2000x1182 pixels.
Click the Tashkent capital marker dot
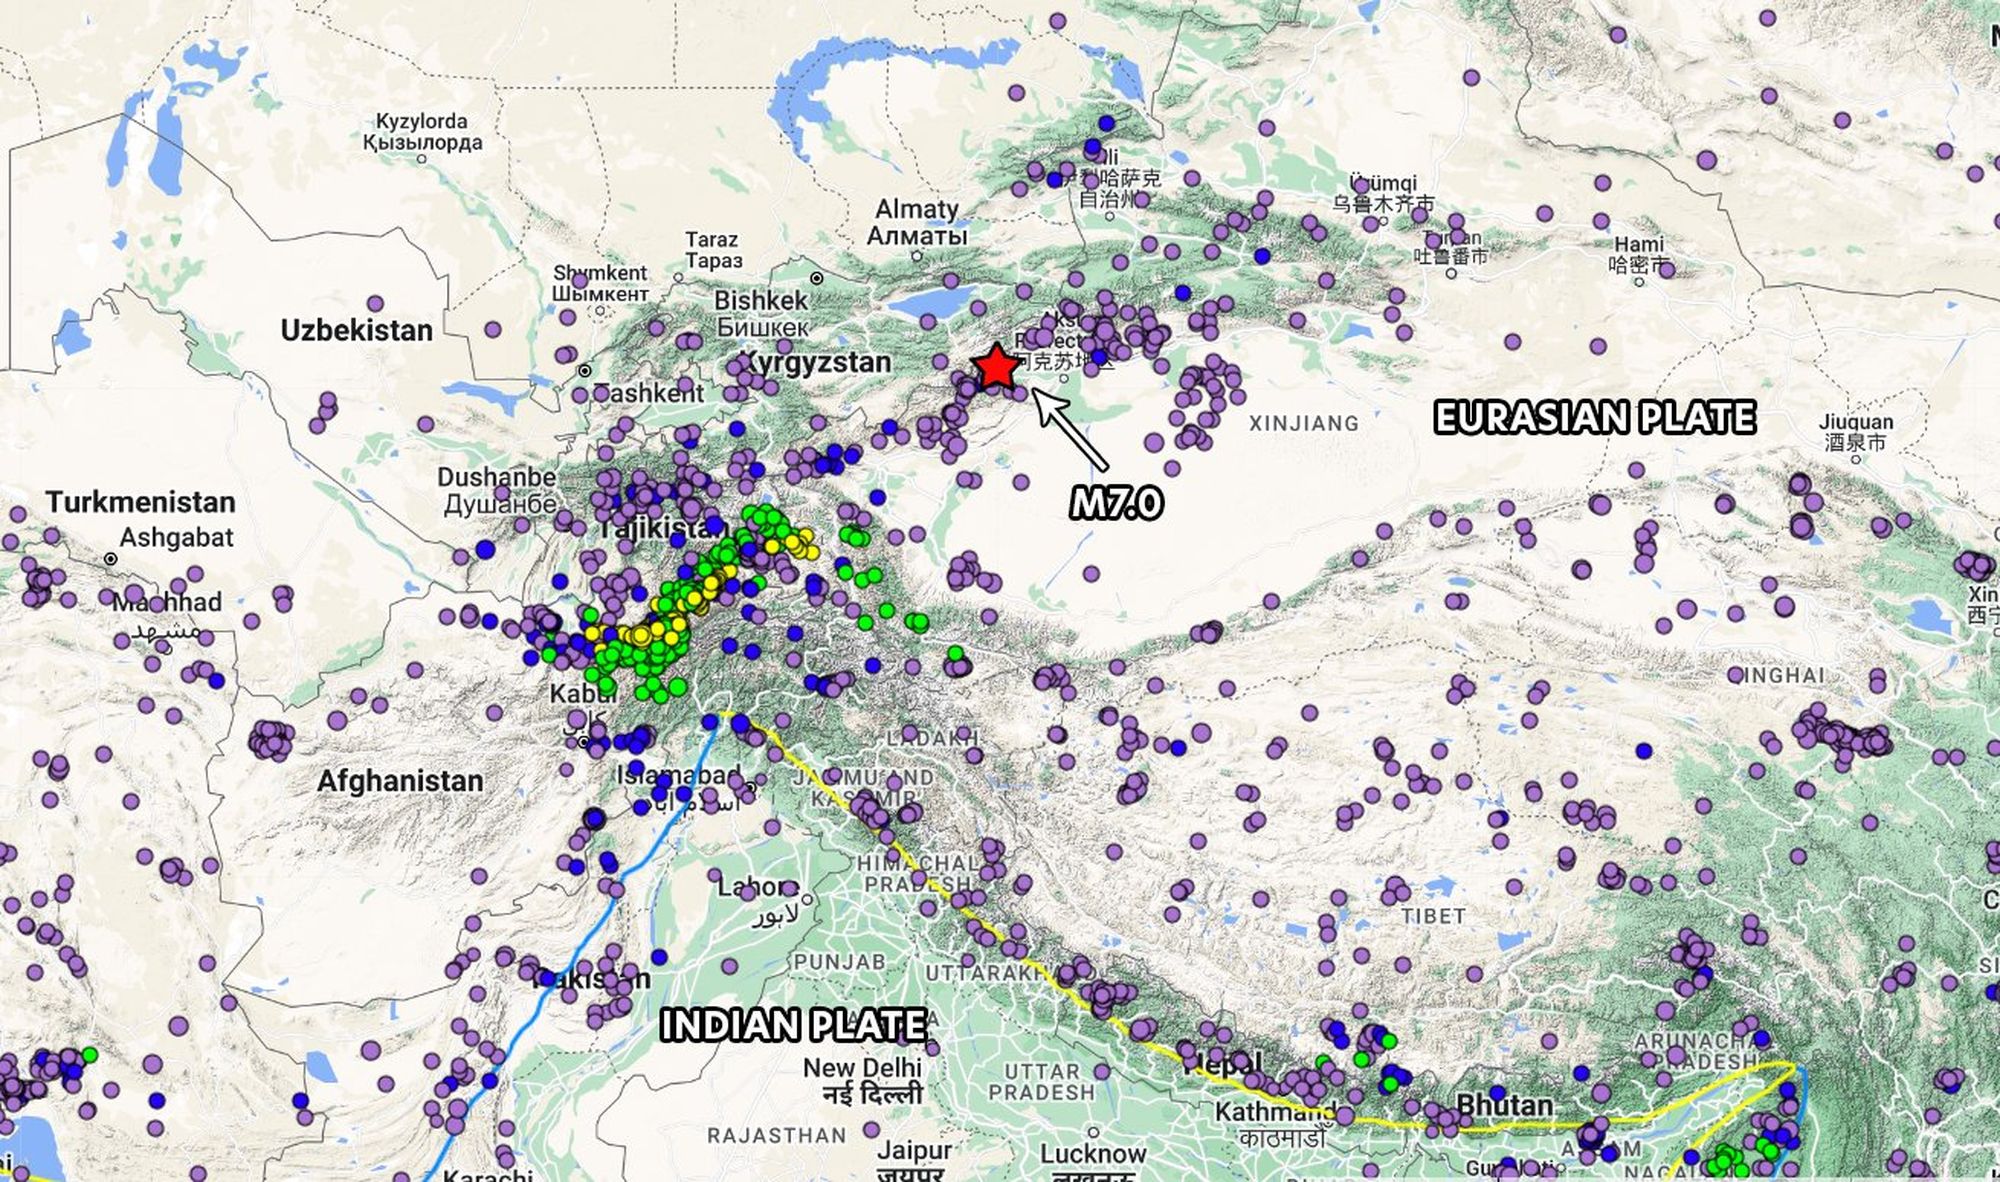point(585,371)
